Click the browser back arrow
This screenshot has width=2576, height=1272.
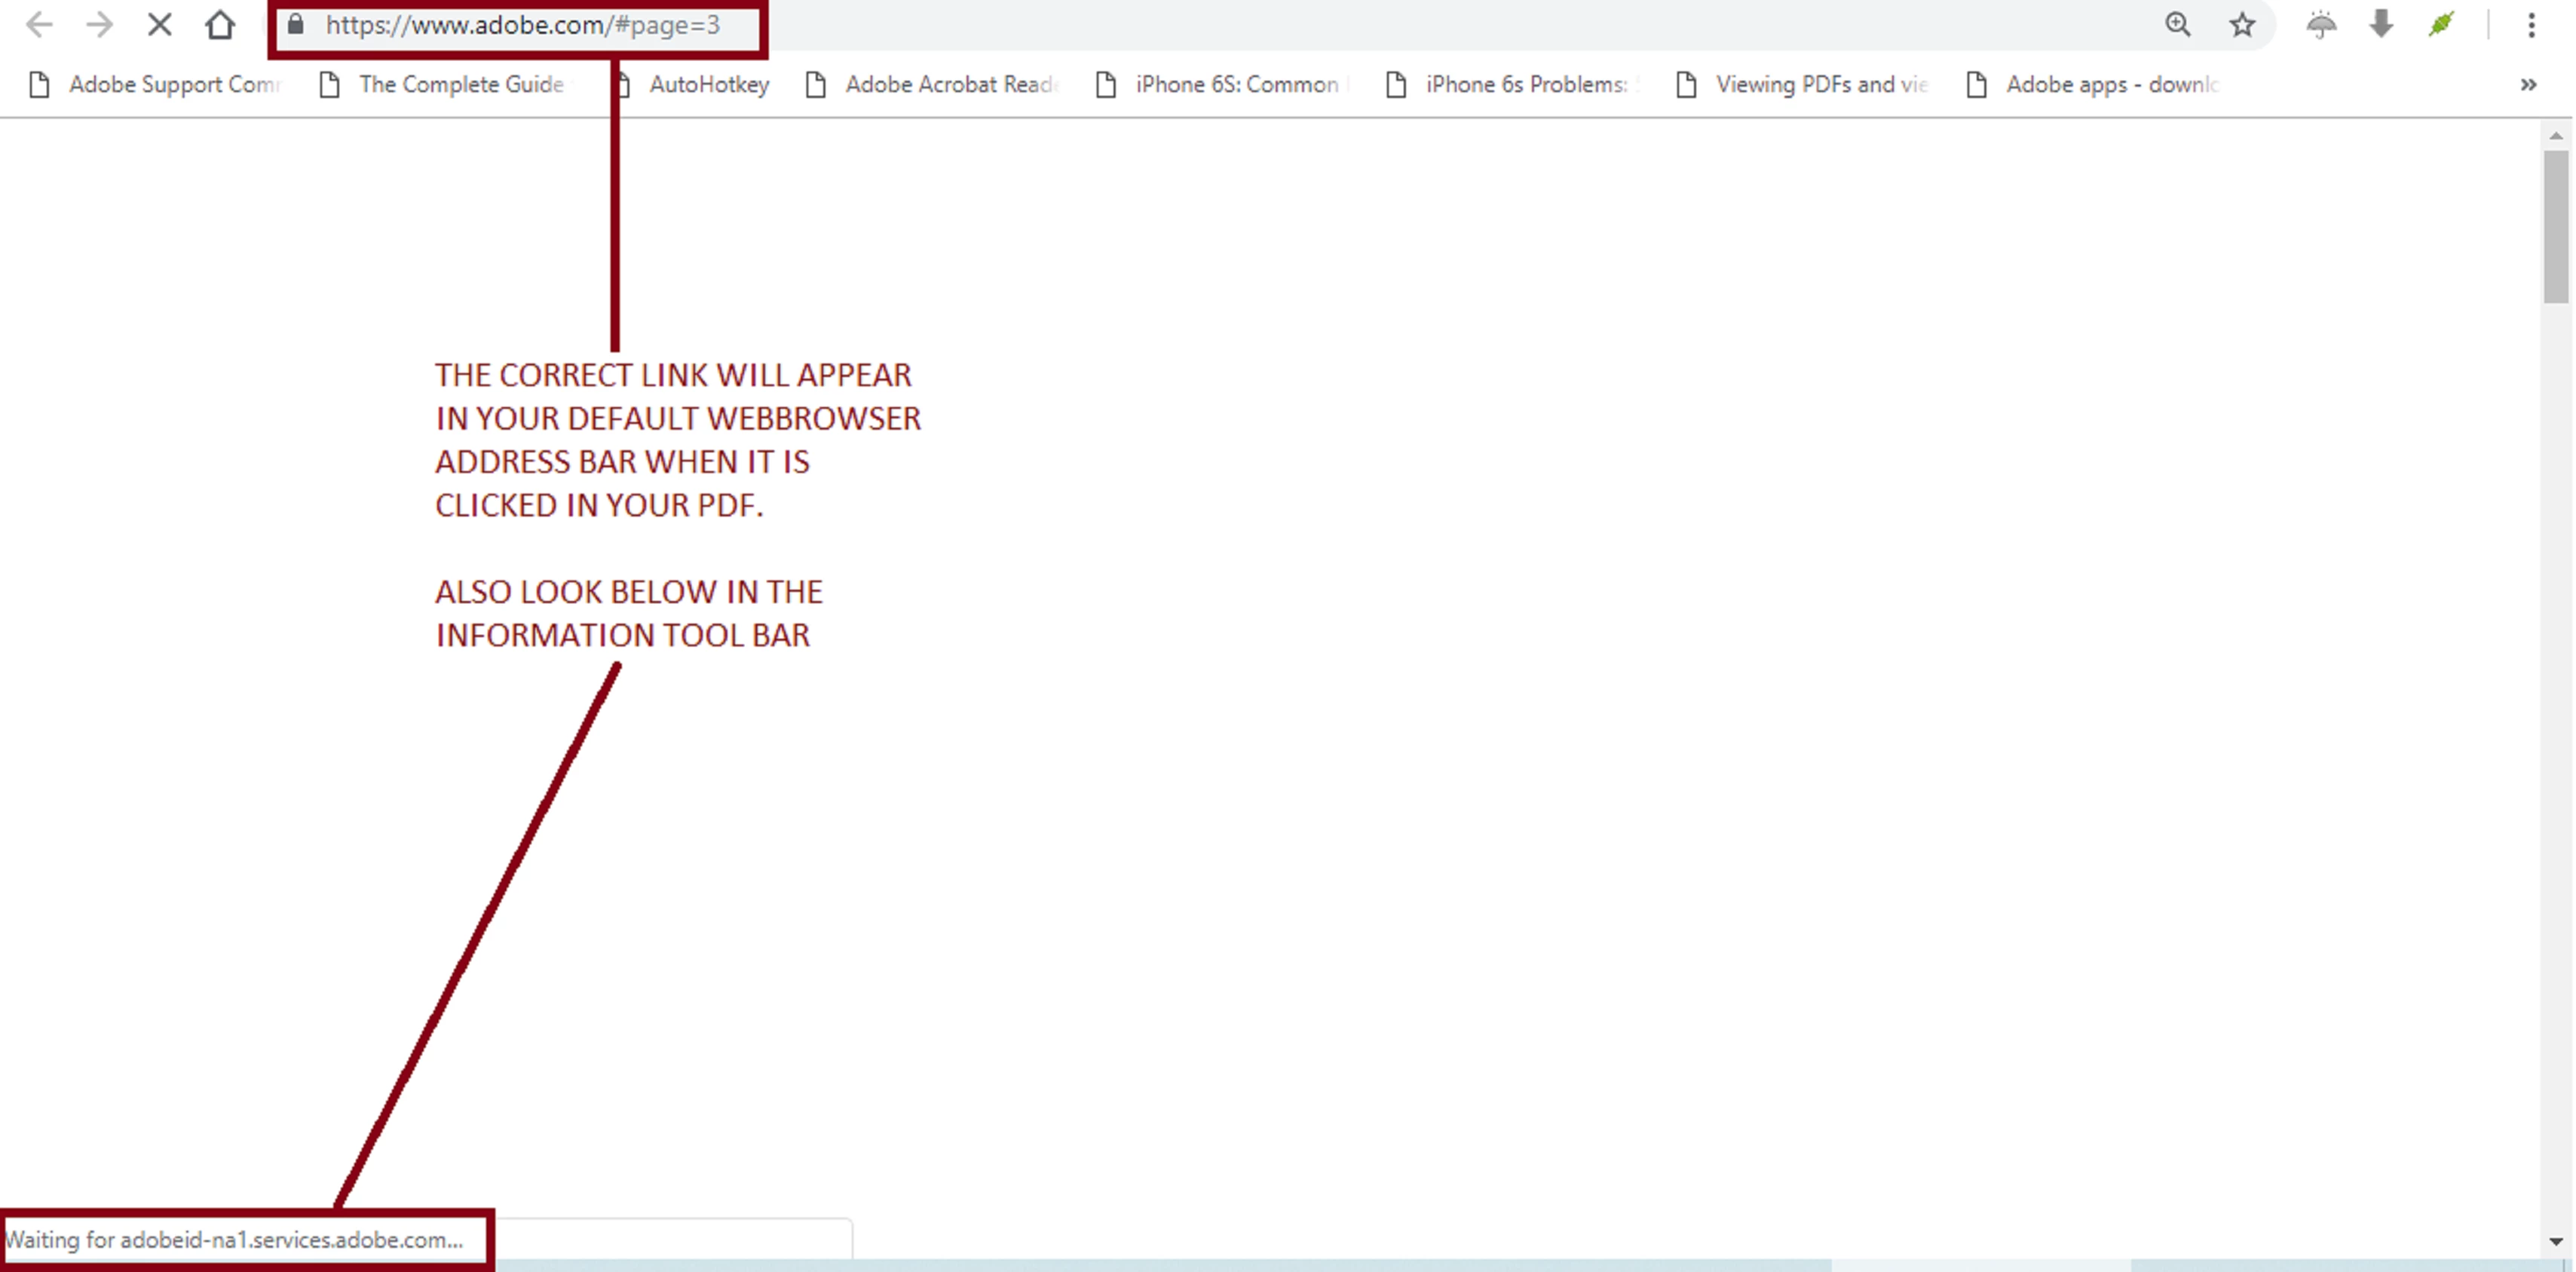pyautogui.click(x=39, y=25)
